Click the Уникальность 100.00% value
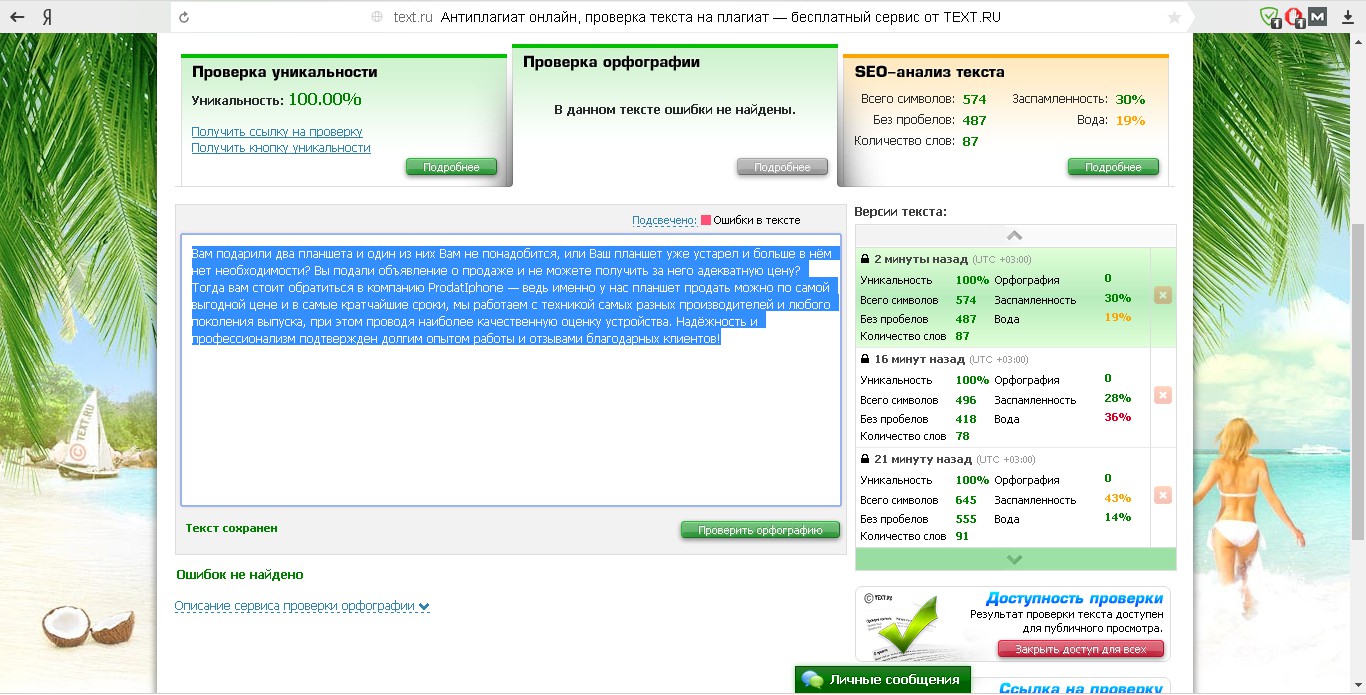 pyautogui.click(x=325, y=100)
